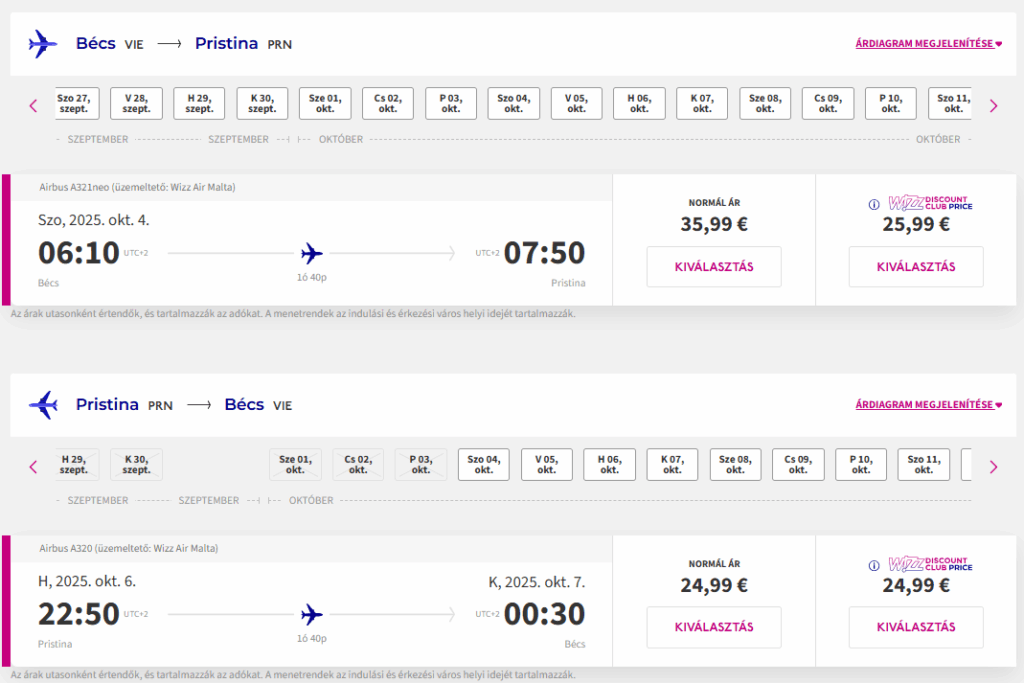Click the outbound flight airplane icon
1024x683 pixels.
click(43, 44)
